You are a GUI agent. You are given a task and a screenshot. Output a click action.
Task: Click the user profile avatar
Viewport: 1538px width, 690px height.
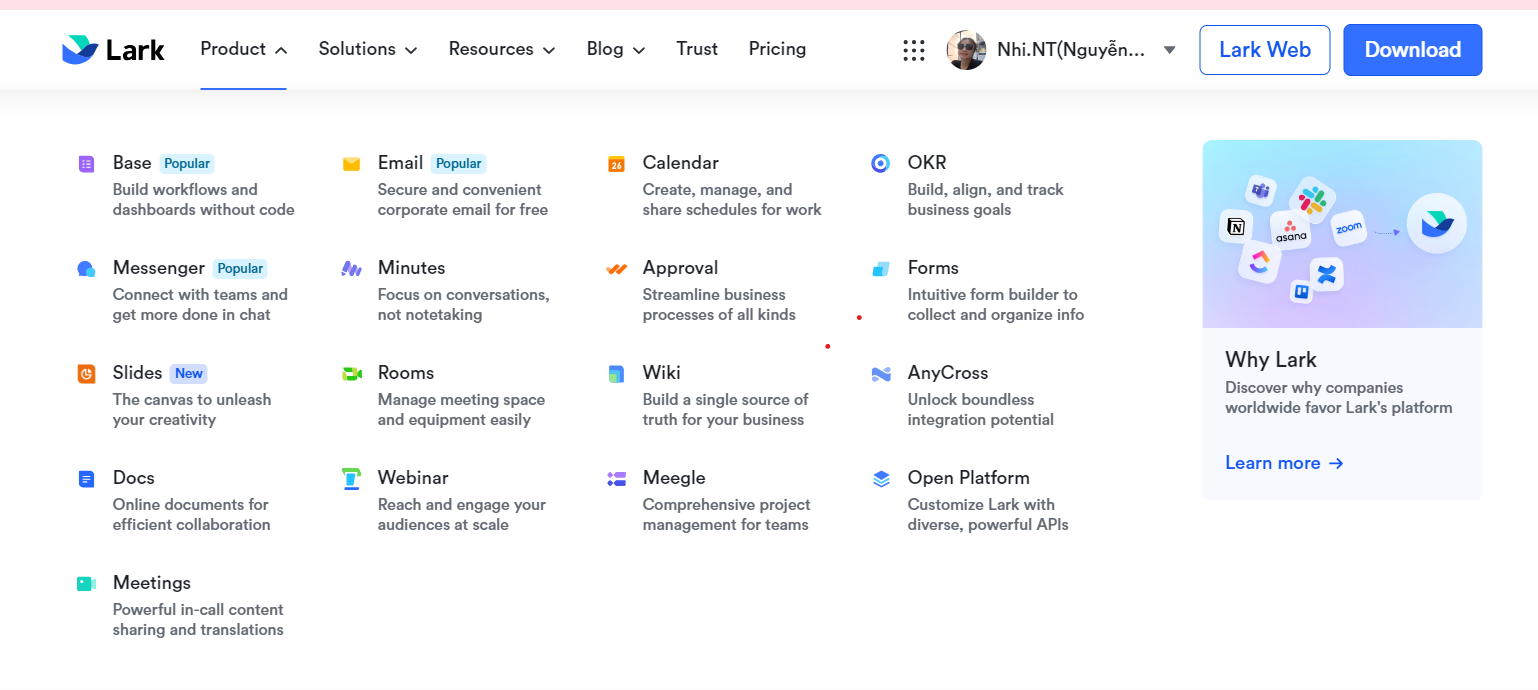966,50
